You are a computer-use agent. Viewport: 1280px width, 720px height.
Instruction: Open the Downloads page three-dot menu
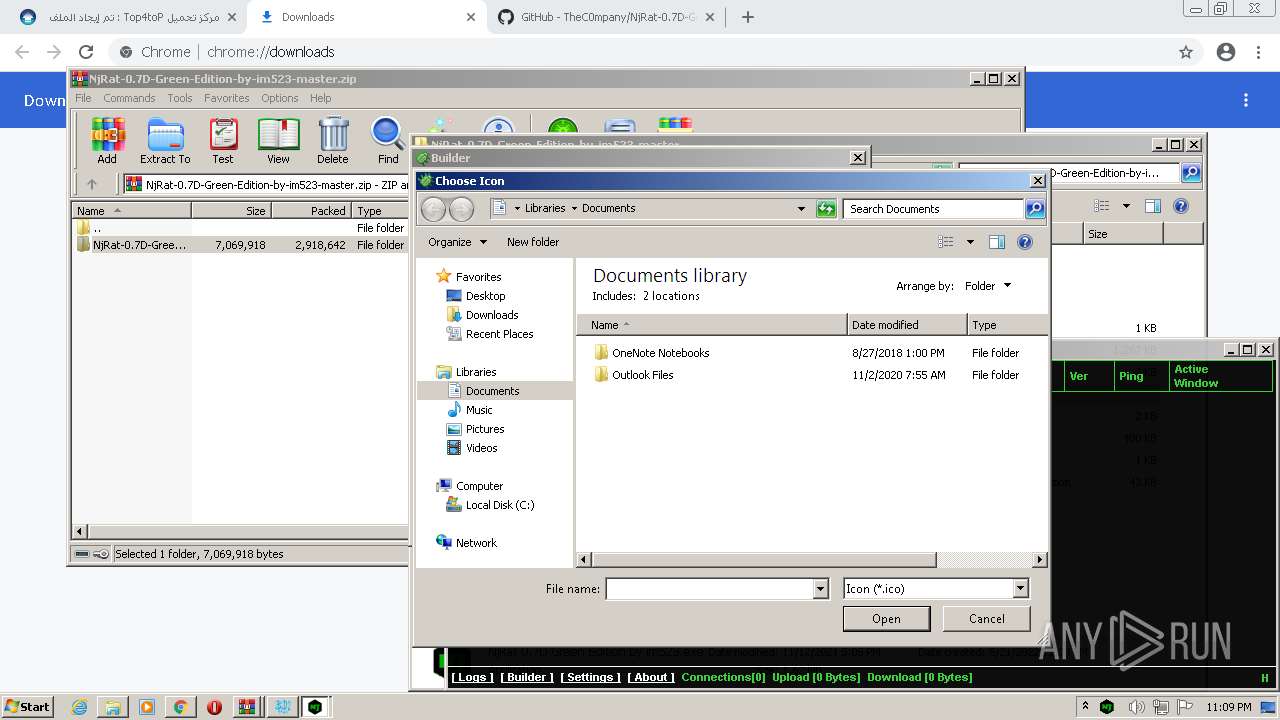[1246, 100]
